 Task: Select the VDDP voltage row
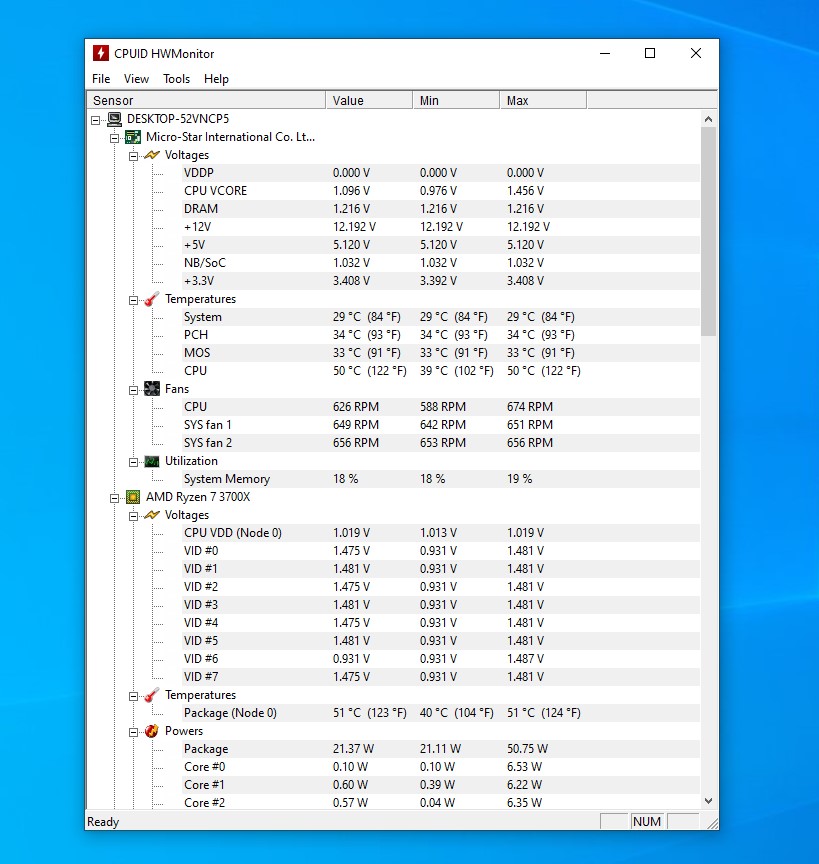[441, 173]
